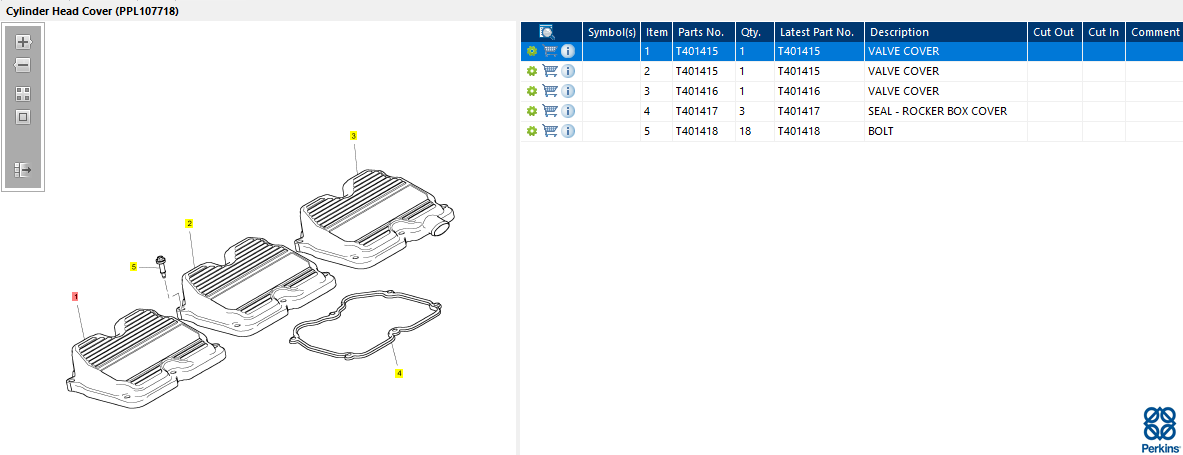1183x455 pixels.
Task: Click latest part number T401417 cell
Action: click(x=819, y=111)
